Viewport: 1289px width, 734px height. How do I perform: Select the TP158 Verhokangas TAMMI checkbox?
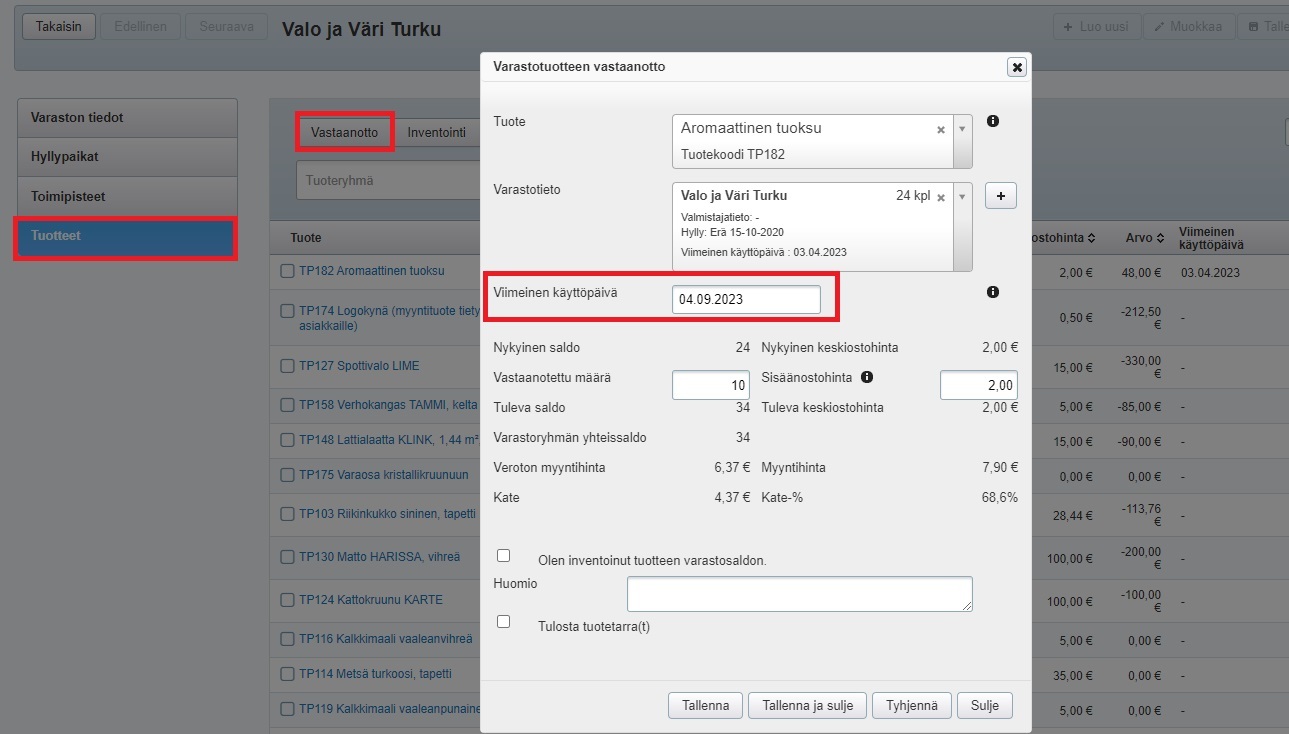[x=288, y=405]
